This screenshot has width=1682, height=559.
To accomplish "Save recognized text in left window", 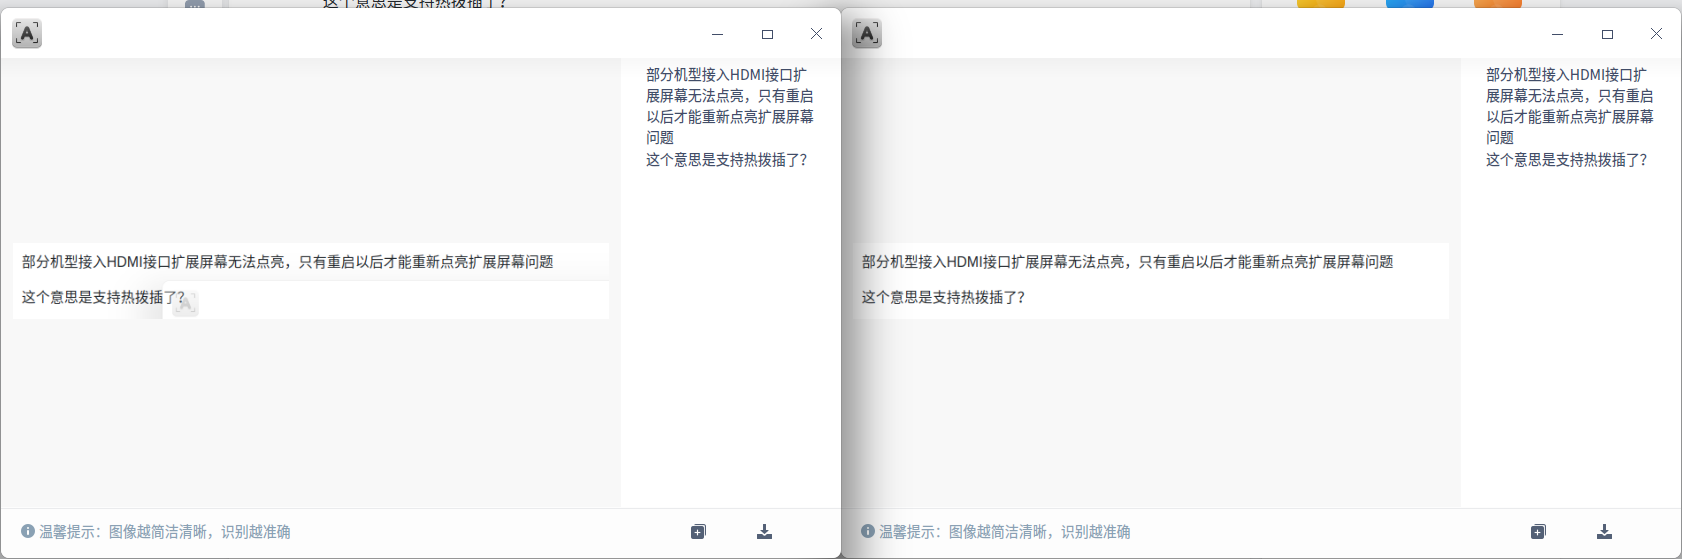I will (764, 532).
